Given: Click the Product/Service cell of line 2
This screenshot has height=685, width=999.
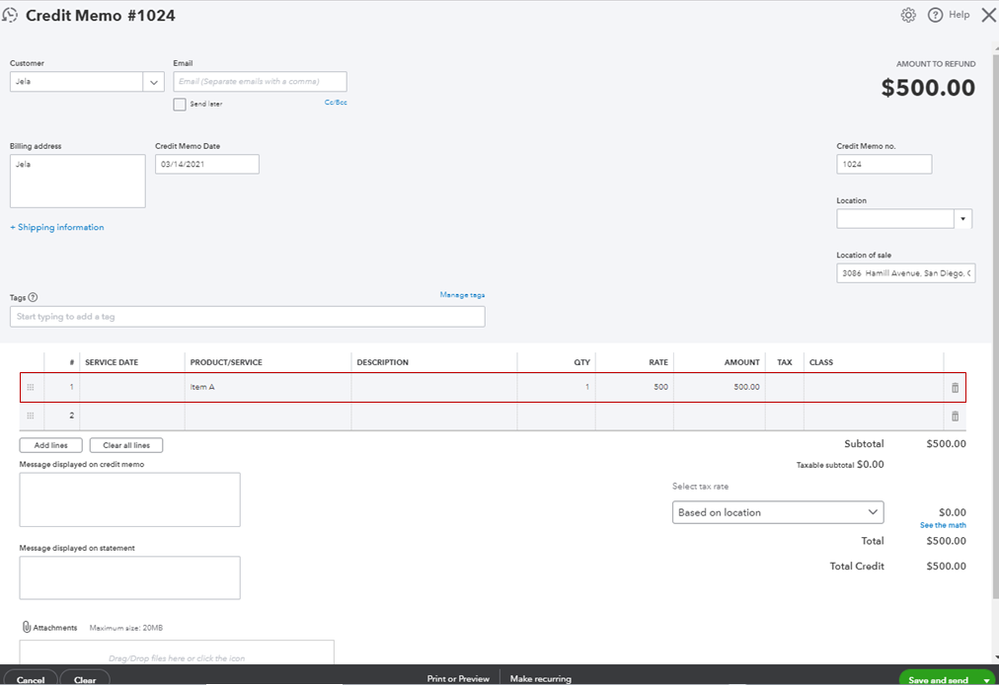Looking at the screenshot, I should (268, 416).
